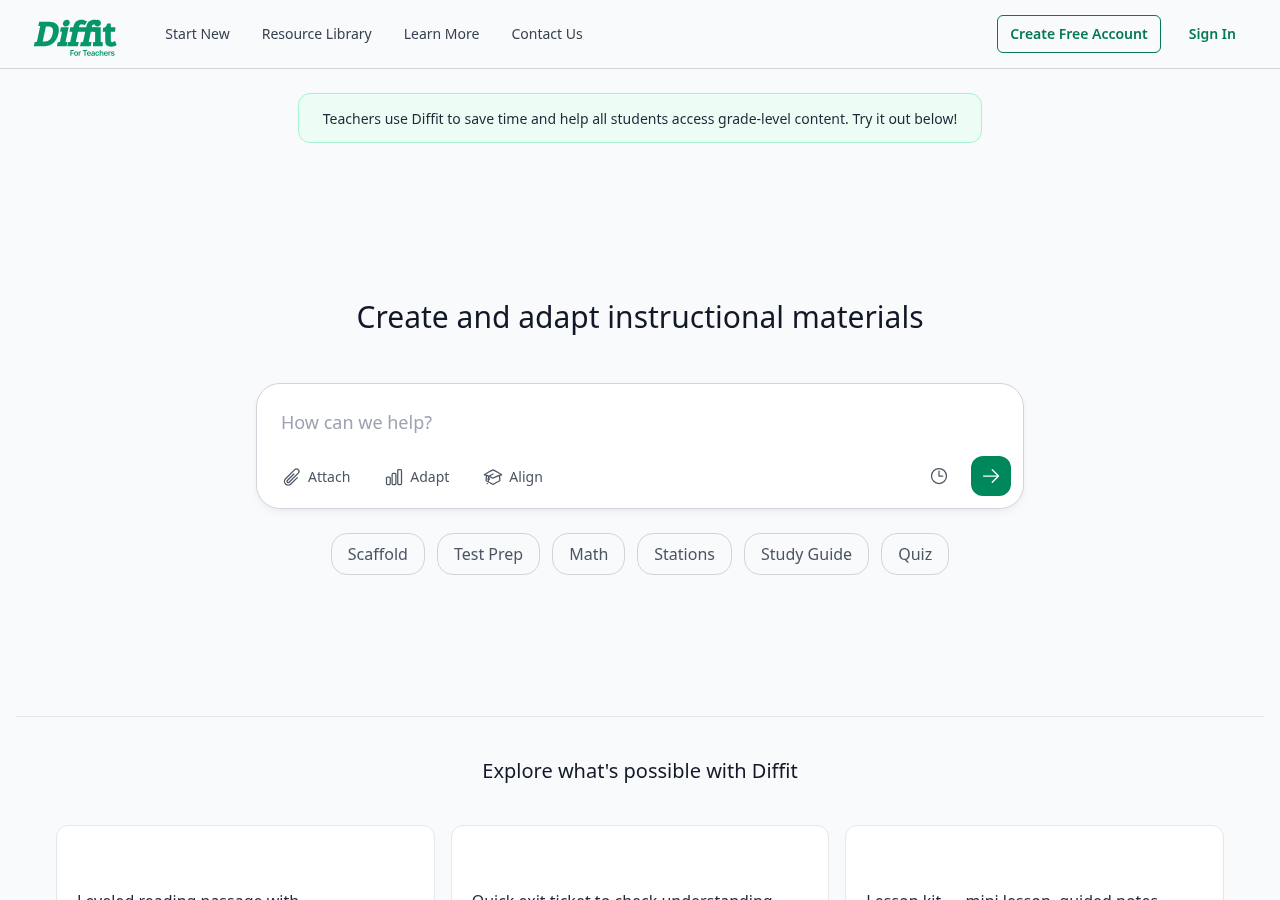Click the graduation cap Align icon
Screen dimensions: 1280x900
click(x=493, y=477)
